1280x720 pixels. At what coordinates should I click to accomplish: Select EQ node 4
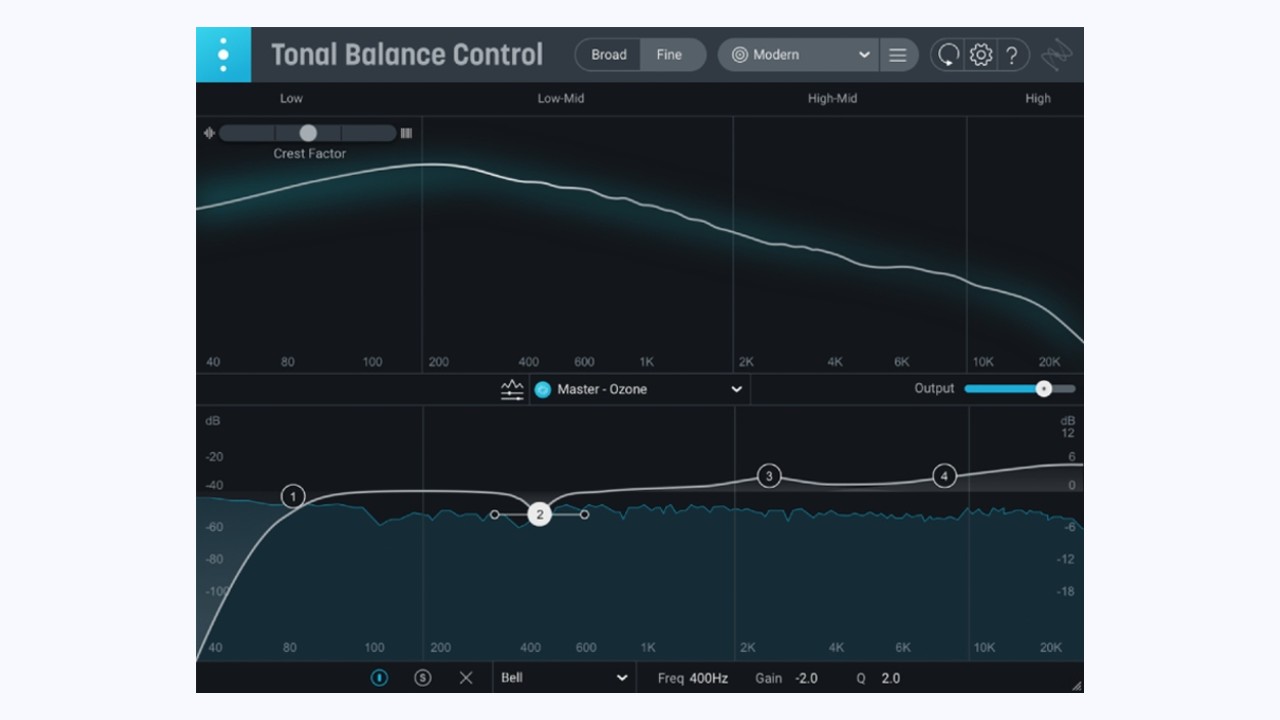(x=944, y=476)
